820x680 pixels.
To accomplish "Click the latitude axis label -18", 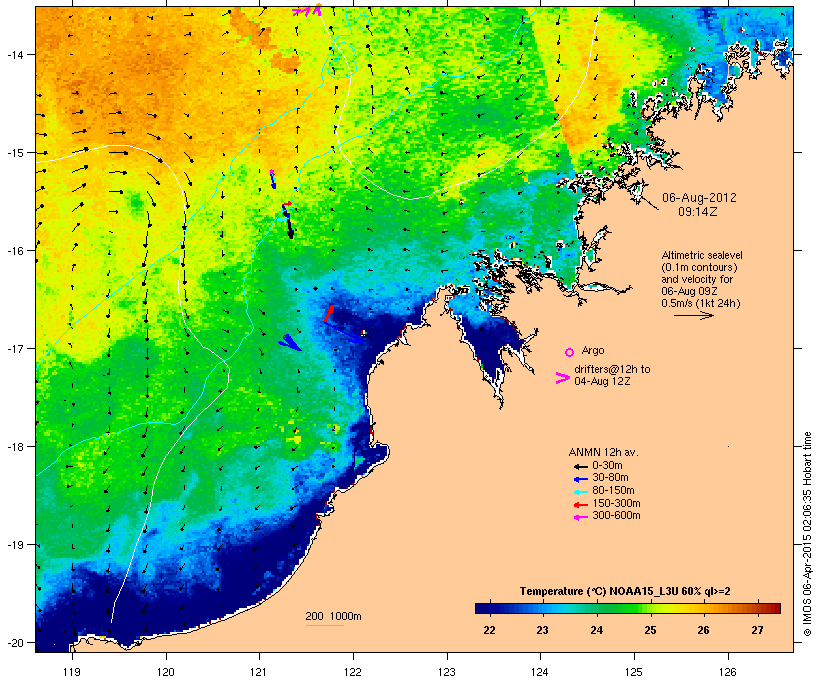I will point(14,447).
